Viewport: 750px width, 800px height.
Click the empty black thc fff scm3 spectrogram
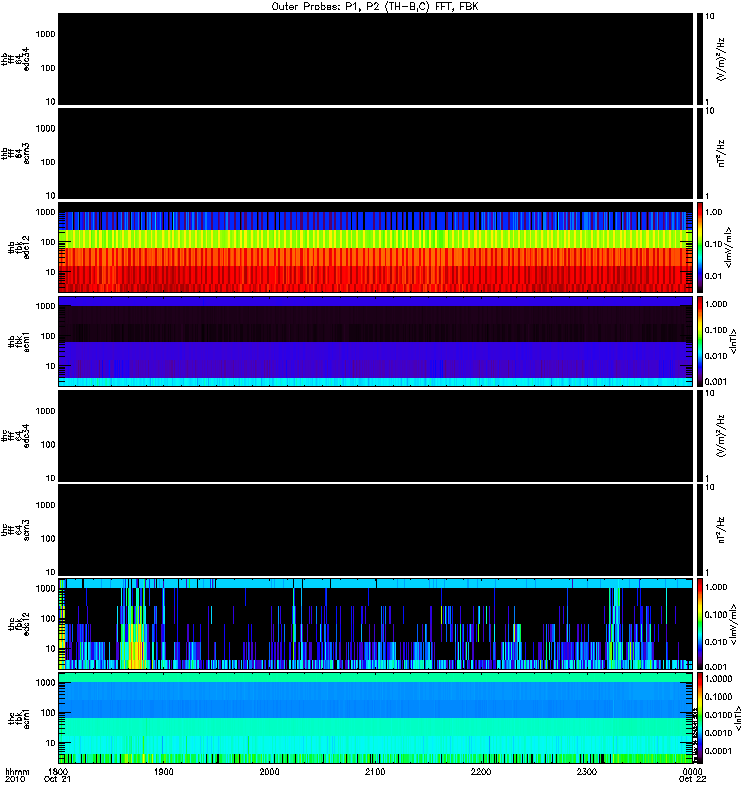click(376, 530)
